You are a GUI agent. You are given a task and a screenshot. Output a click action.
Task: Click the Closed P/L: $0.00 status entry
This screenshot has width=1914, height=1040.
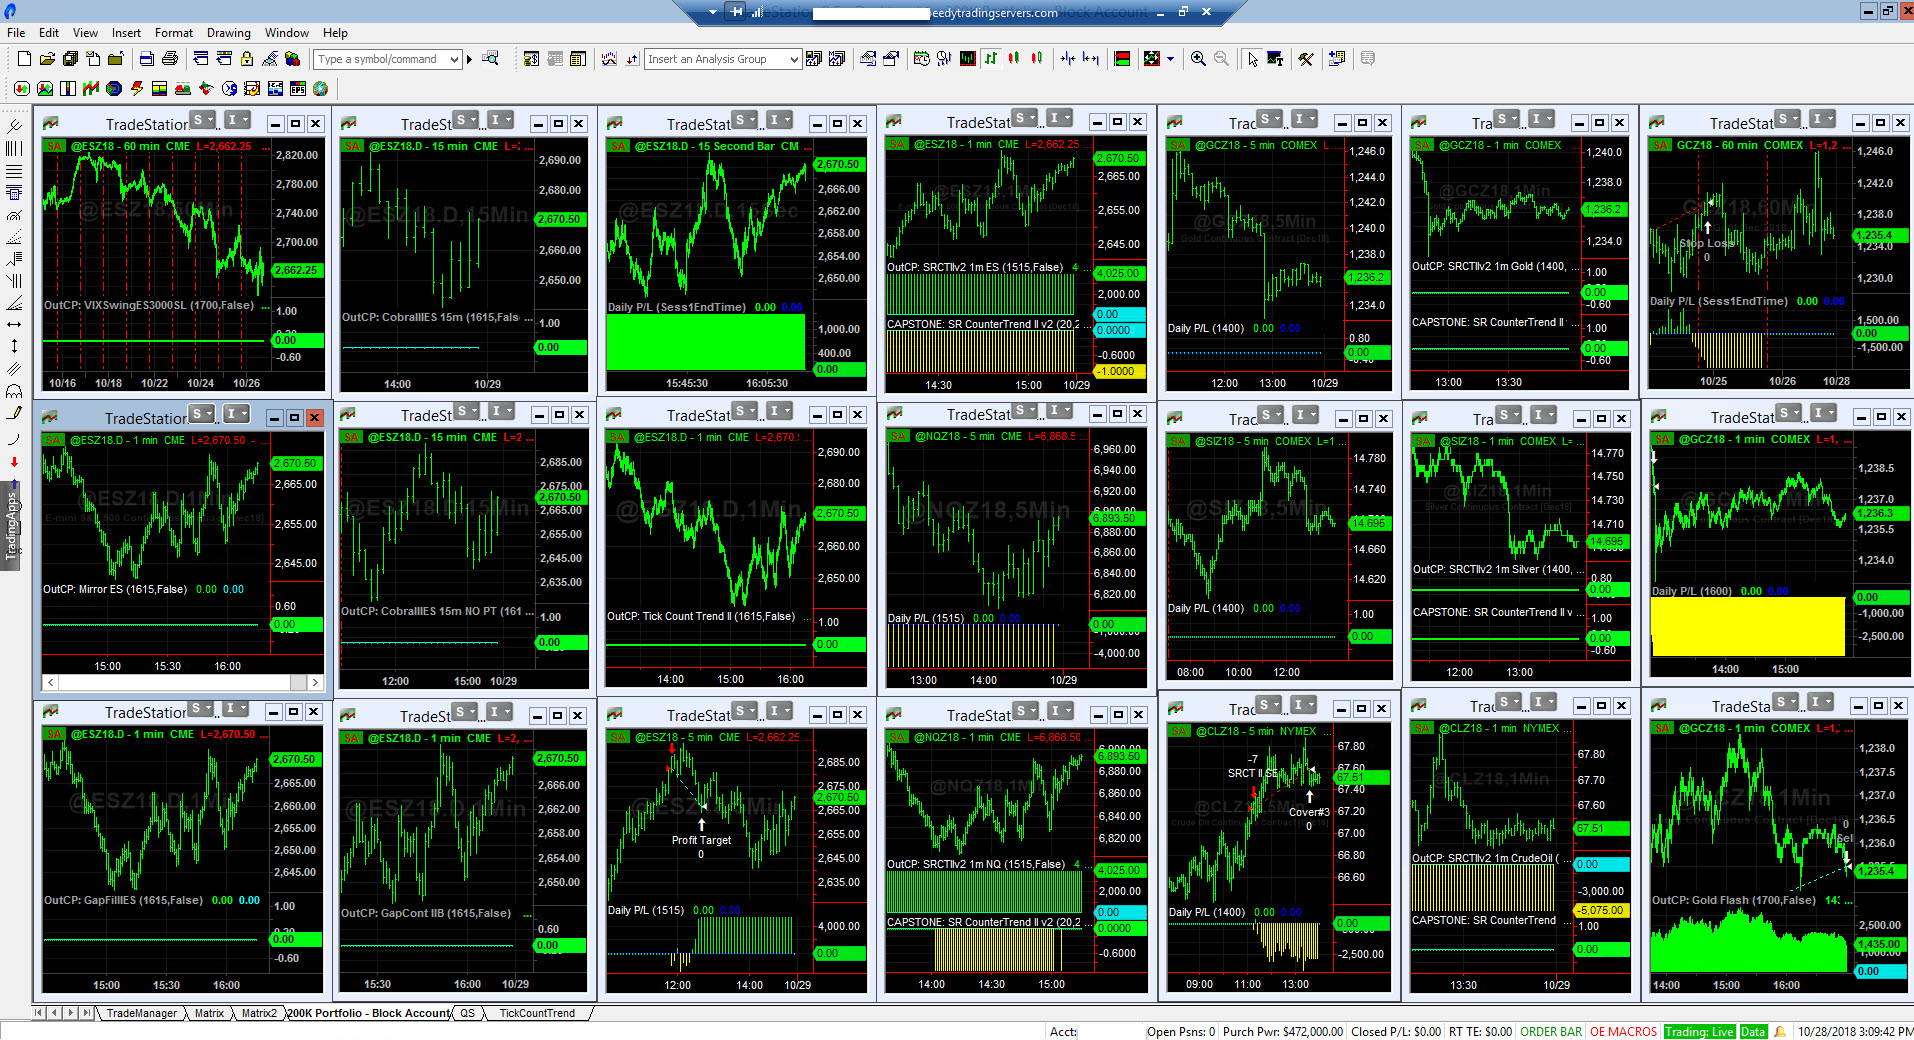point(1396,1031)
